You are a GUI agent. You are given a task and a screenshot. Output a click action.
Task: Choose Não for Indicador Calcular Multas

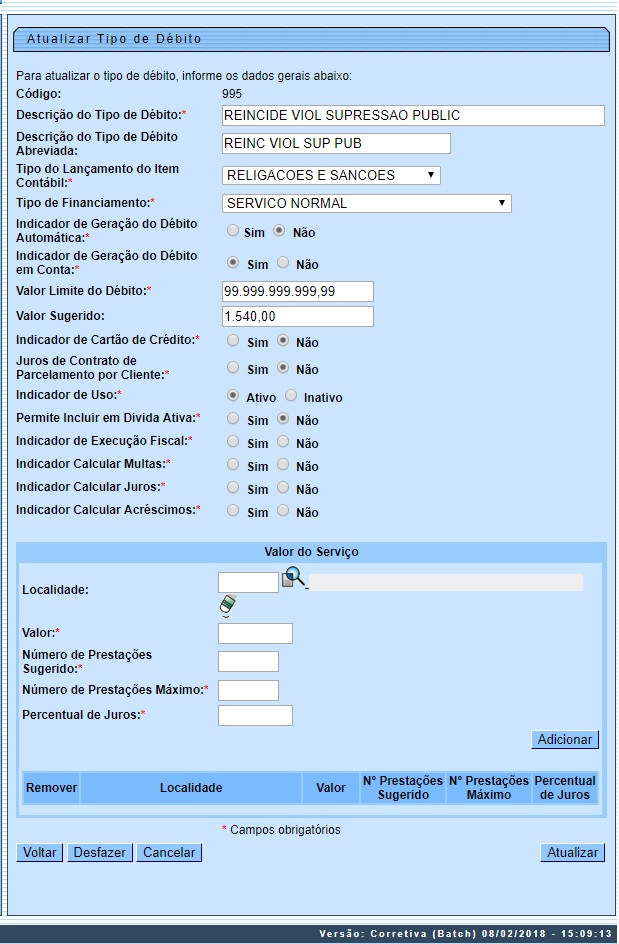(283, 465)
